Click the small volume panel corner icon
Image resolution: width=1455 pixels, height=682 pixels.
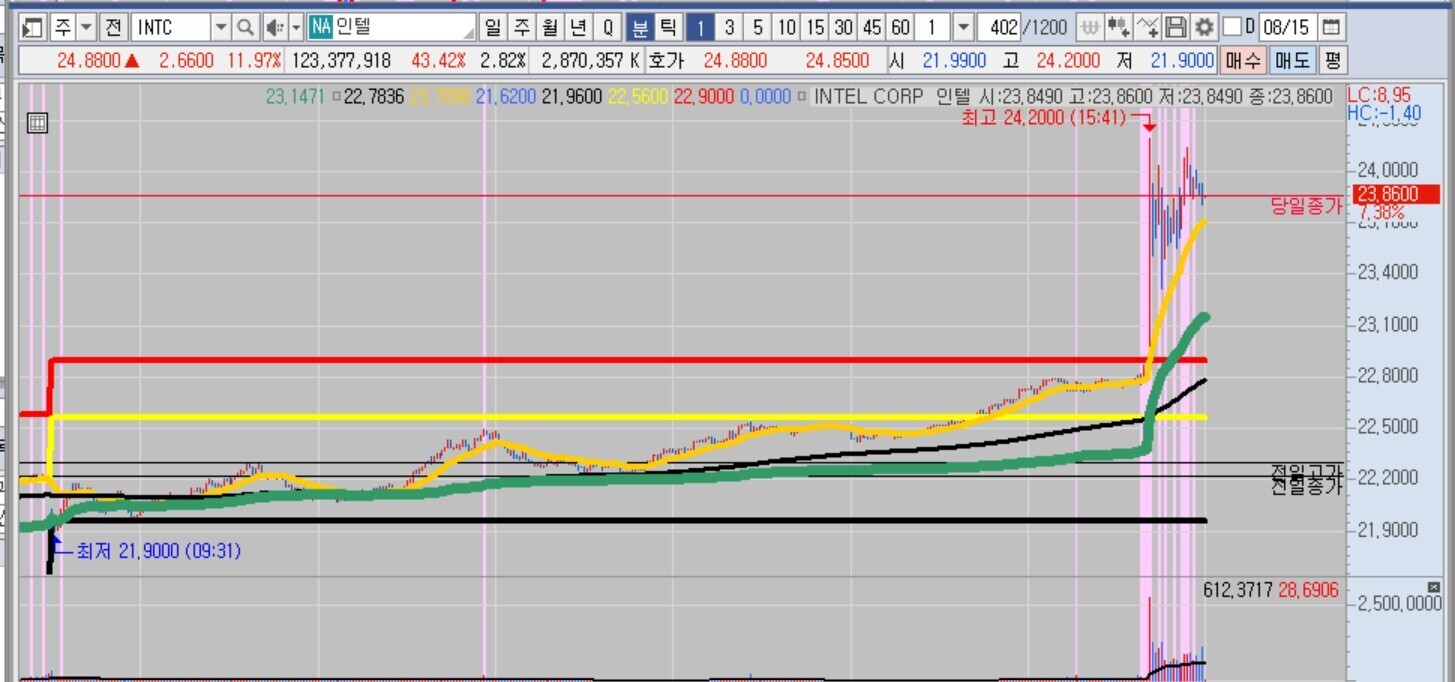(1434, 587)
